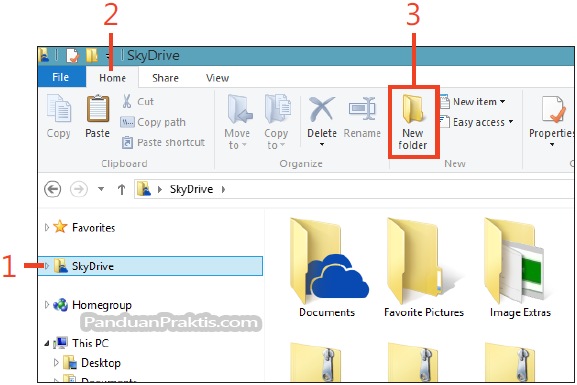Select the Favorite Pictures folder
The image size is (577, 385).
click(424, 268)
